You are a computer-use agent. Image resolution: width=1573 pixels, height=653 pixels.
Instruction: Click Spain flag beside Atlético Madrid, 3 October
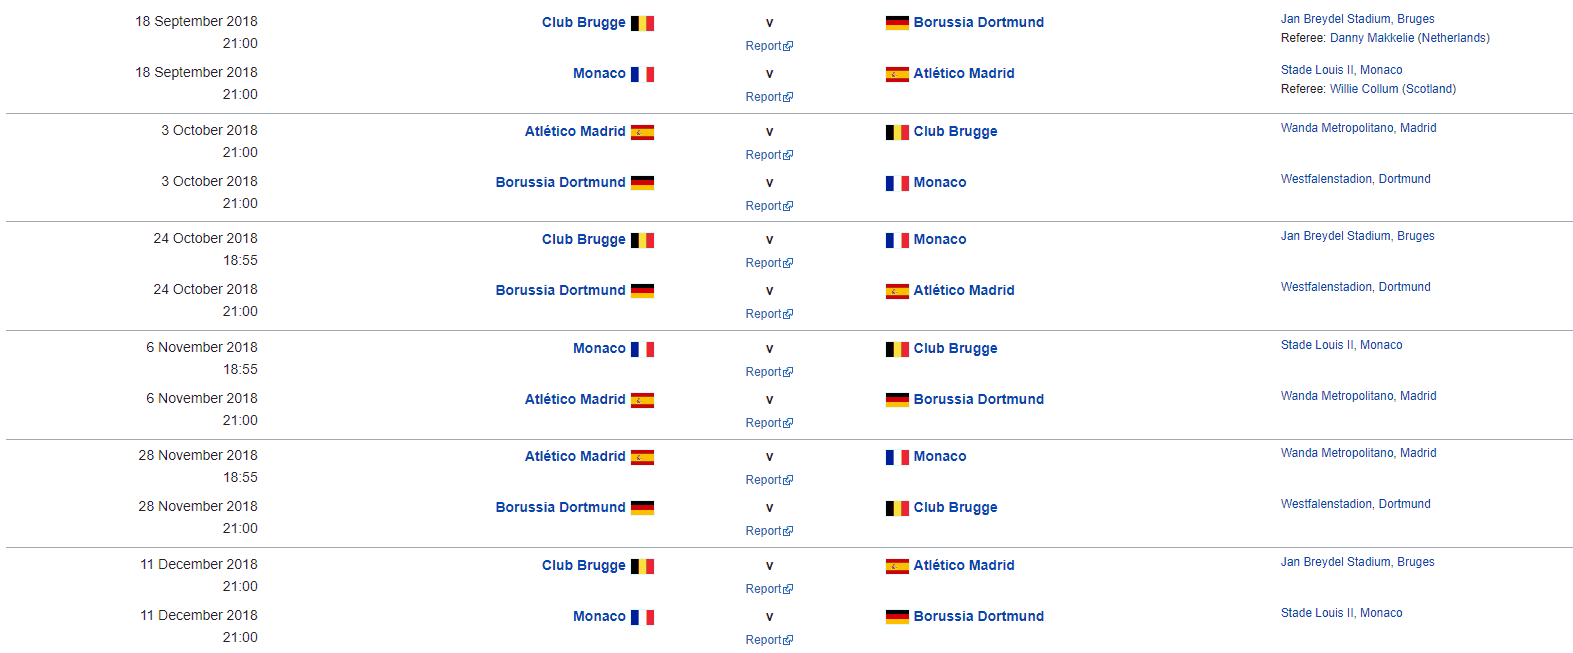(x=642, y=132)
